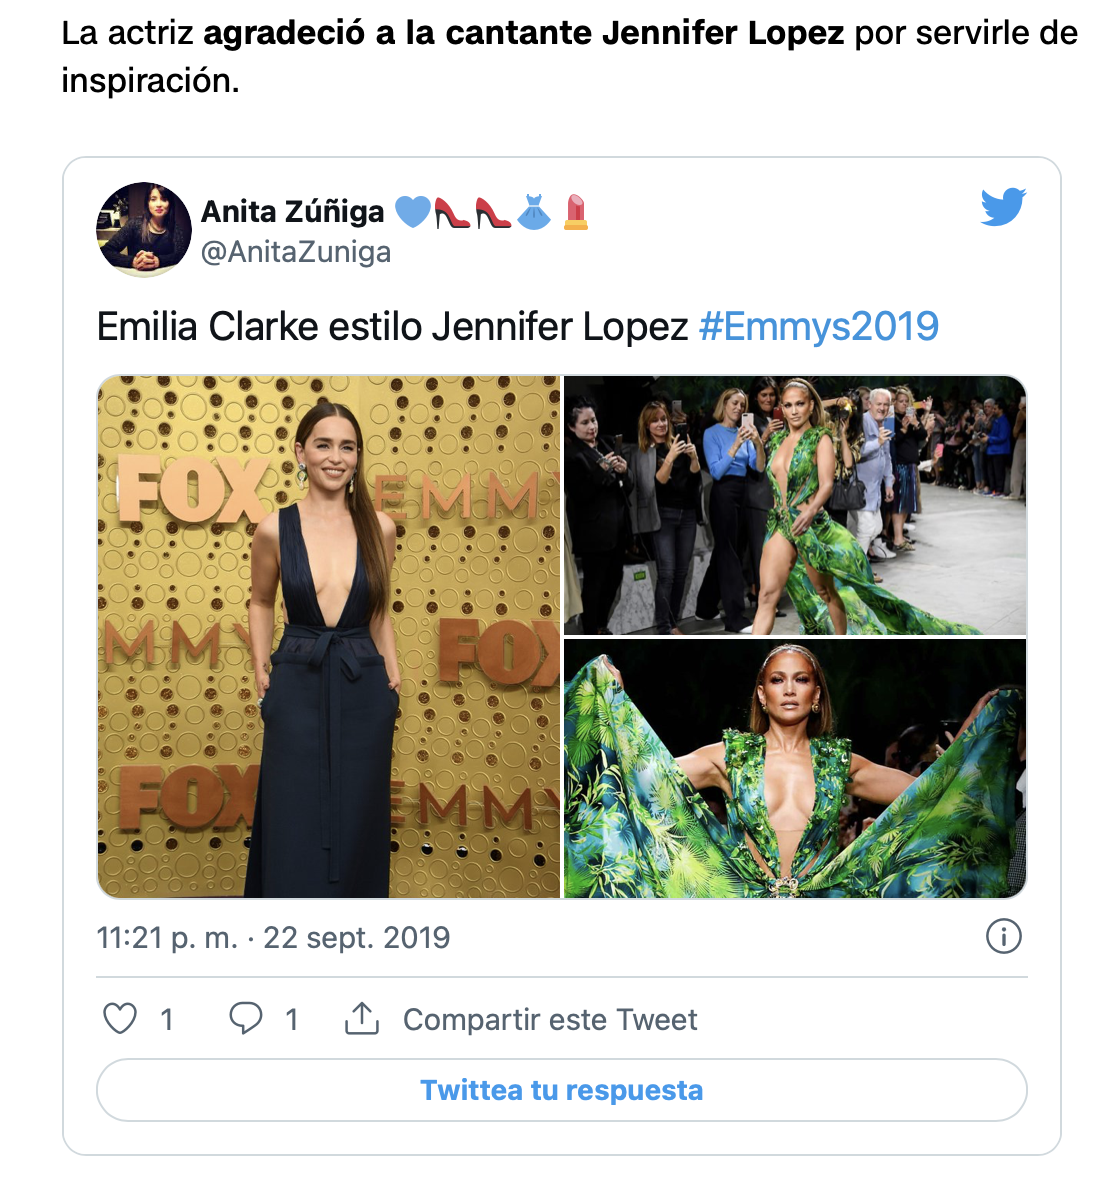Click the share upload arrow icon
Image resolution: width=1120 pixels, height=1192 pixels.
(x=362, y=1019)
